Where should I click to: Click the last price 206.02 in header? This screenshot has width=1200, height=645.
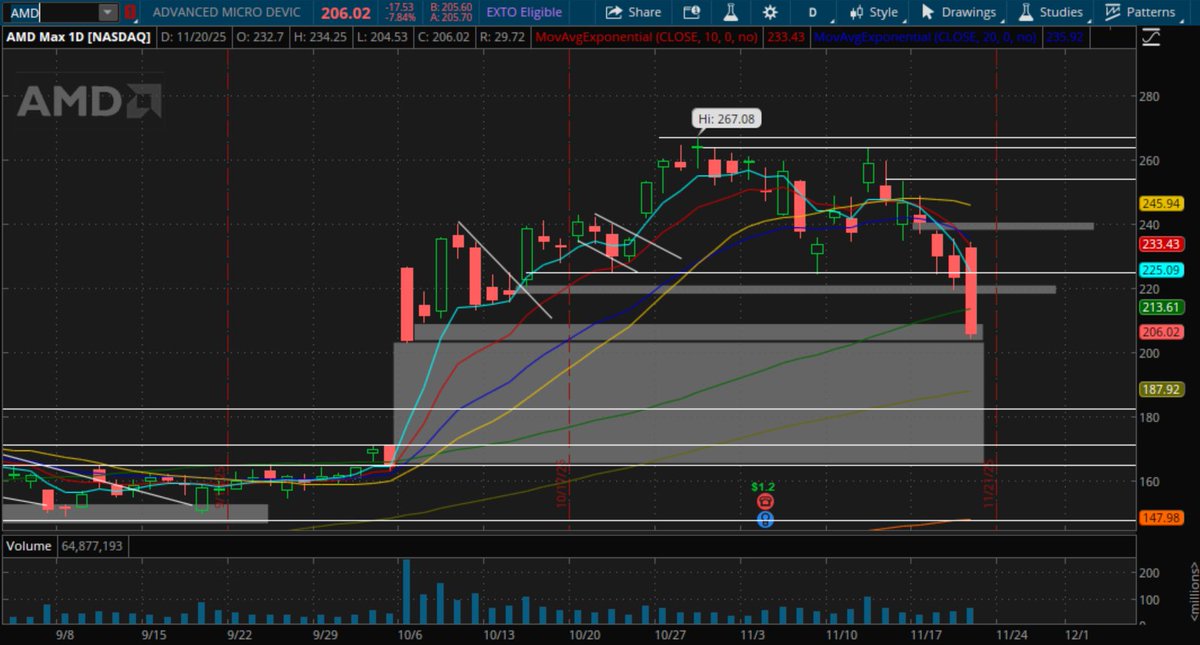(x=347, y=12)
